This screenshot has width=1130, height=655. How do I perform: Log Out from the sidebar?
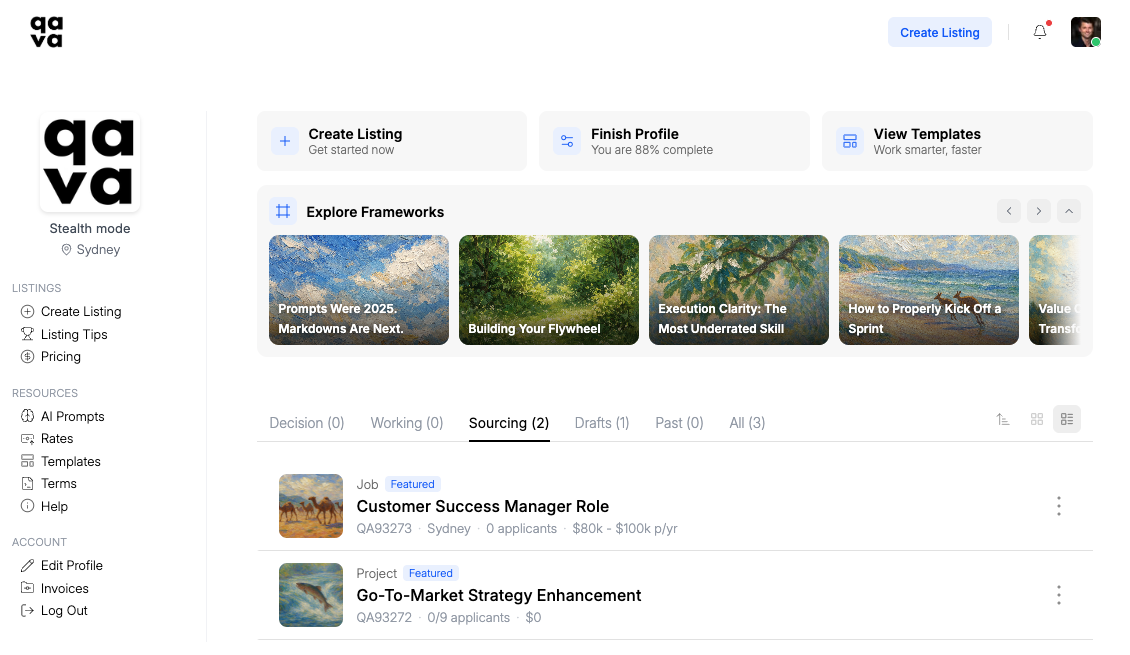64,611
